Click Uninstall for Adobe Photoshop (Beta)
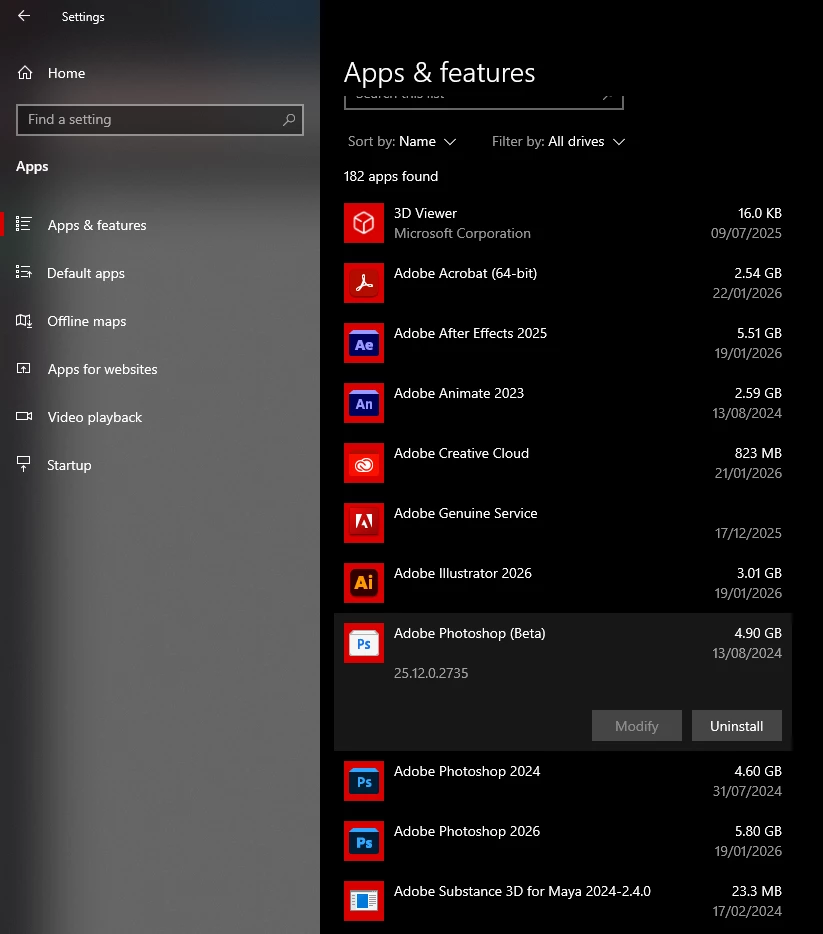 click(737, 726)
